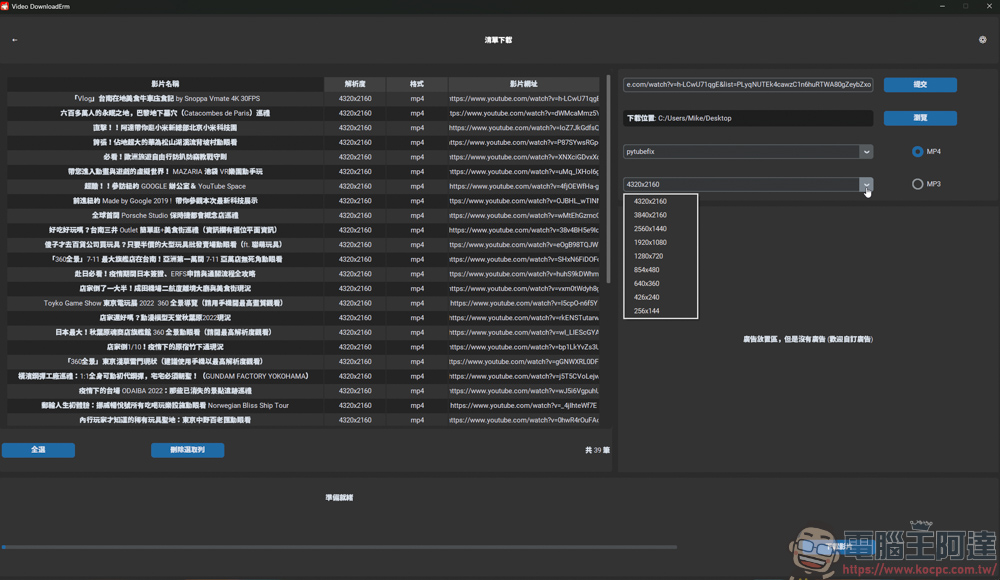Click the Video DownloadErm app icon in title bar
This screenshot has height=580, width=1000.
tap(5, 6)
